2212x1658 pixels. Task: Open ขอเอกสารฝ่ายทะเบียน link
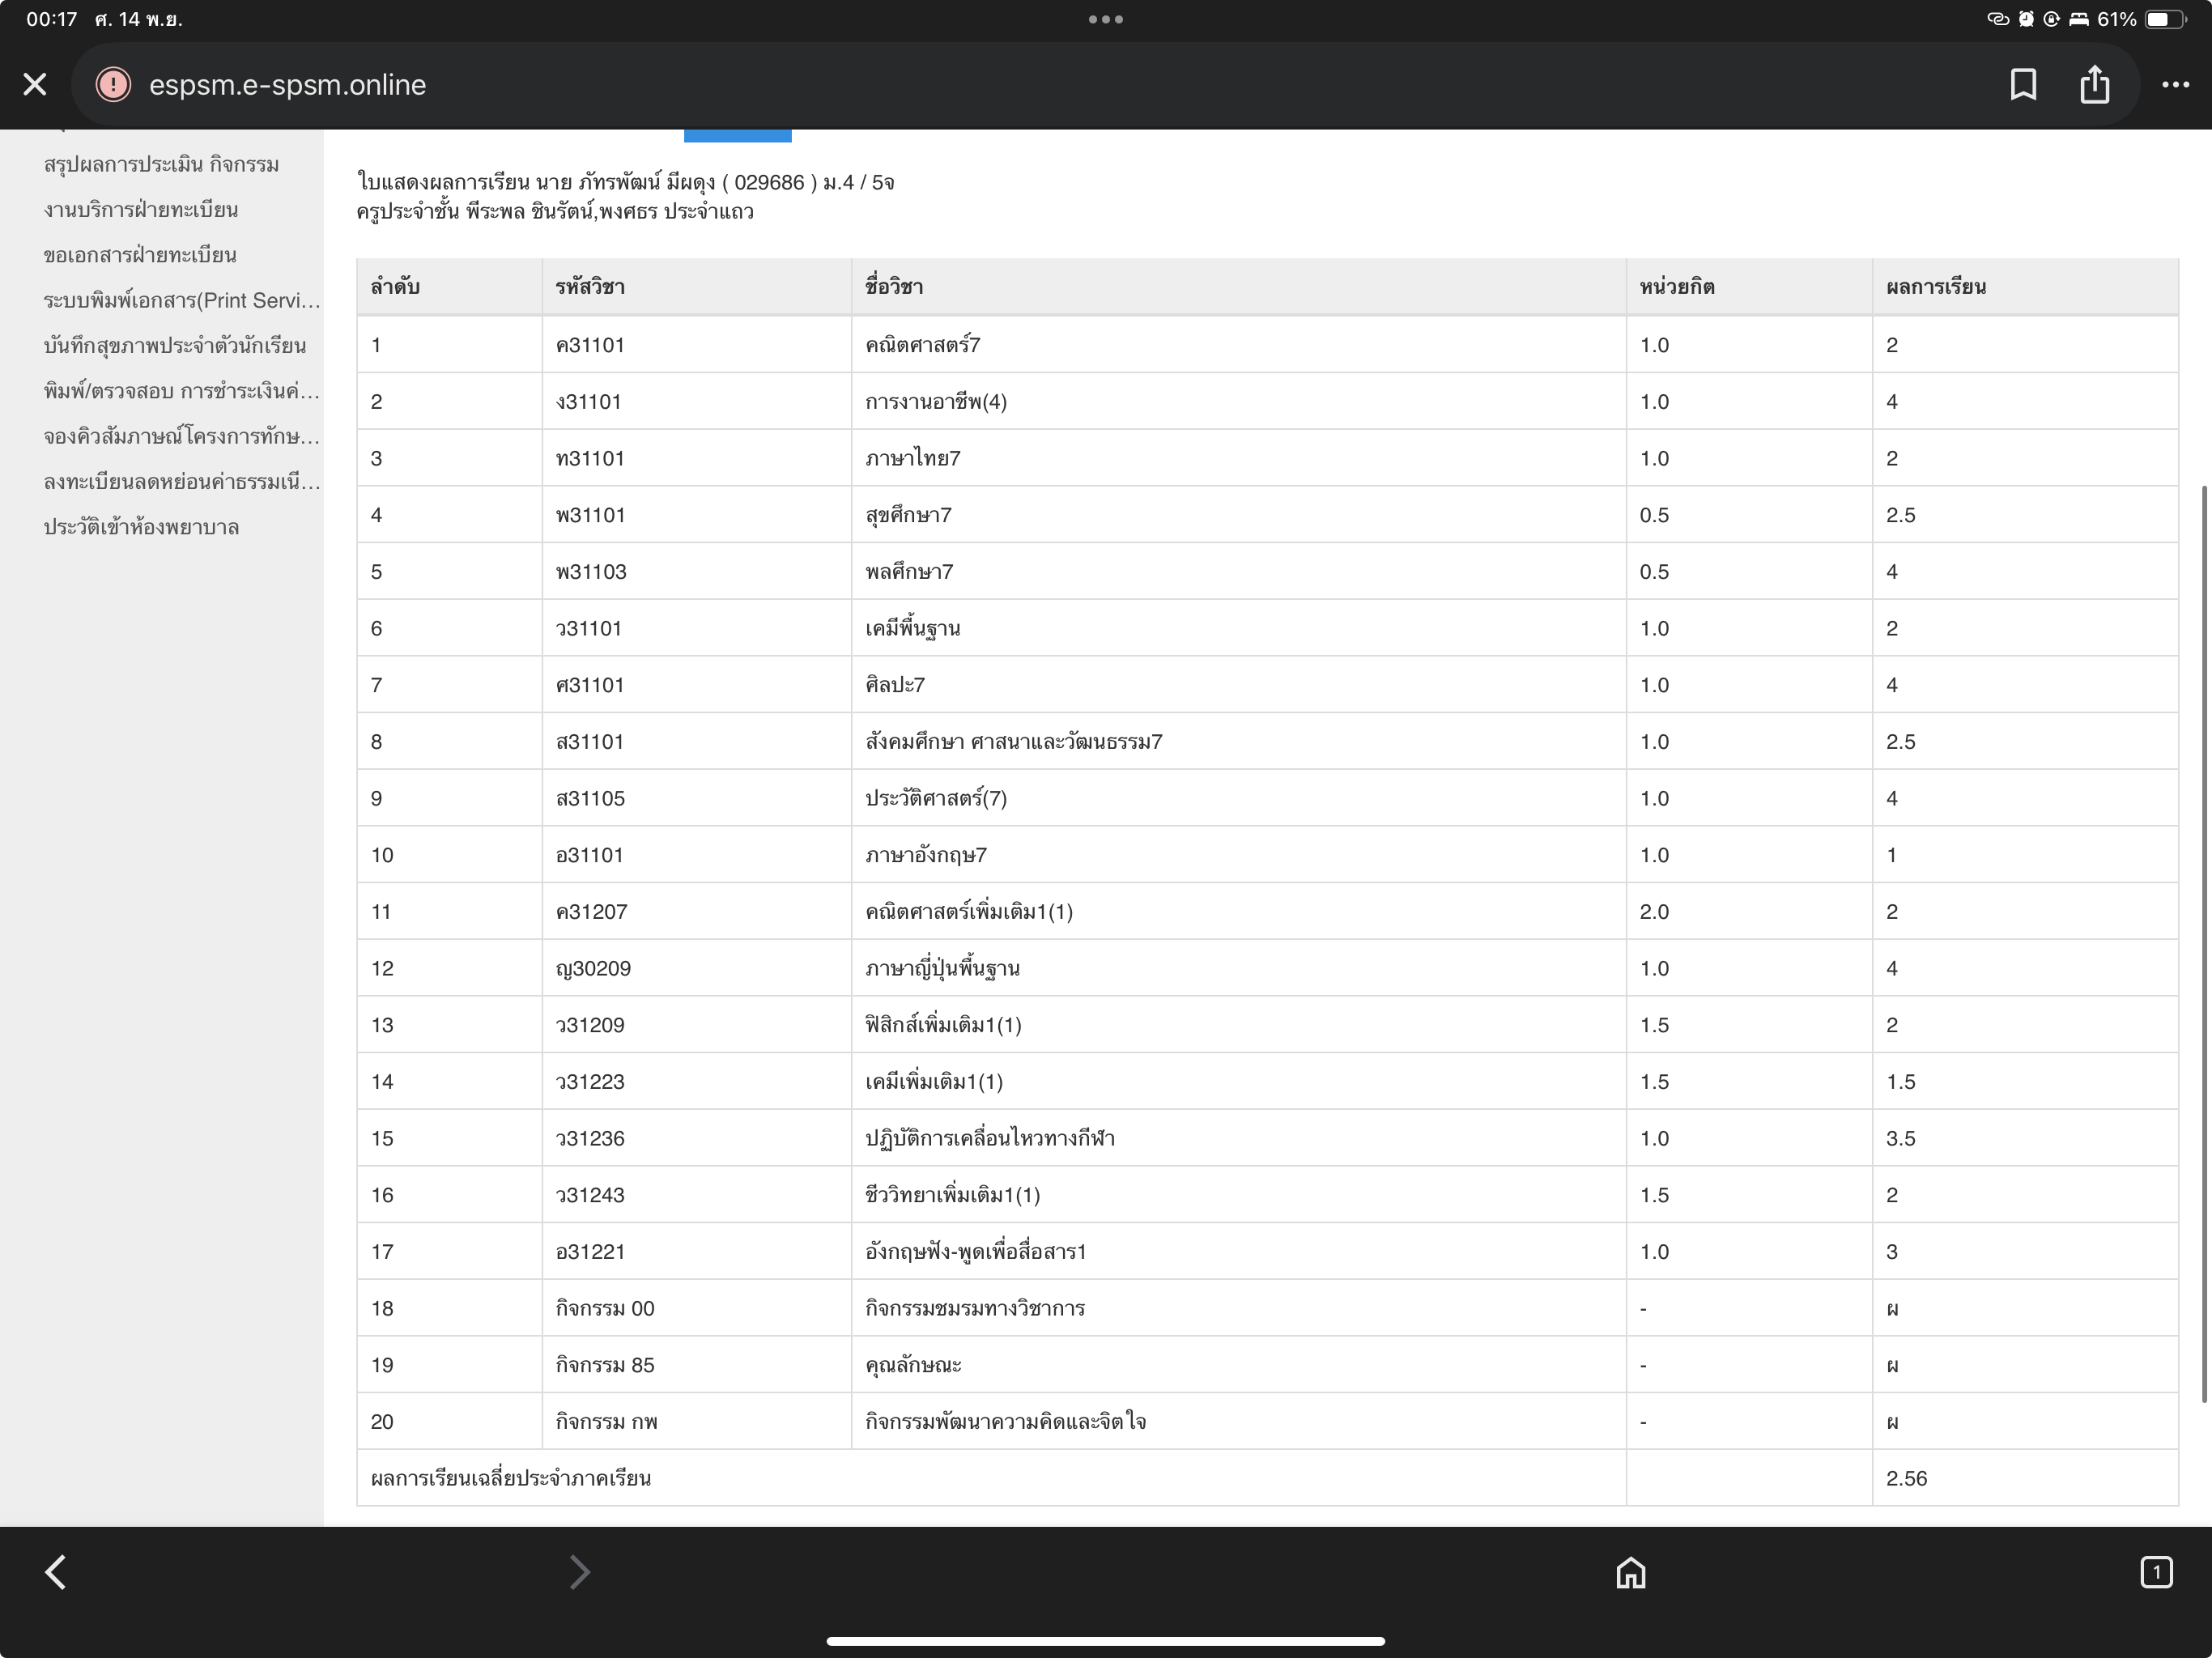coord(140,255)
